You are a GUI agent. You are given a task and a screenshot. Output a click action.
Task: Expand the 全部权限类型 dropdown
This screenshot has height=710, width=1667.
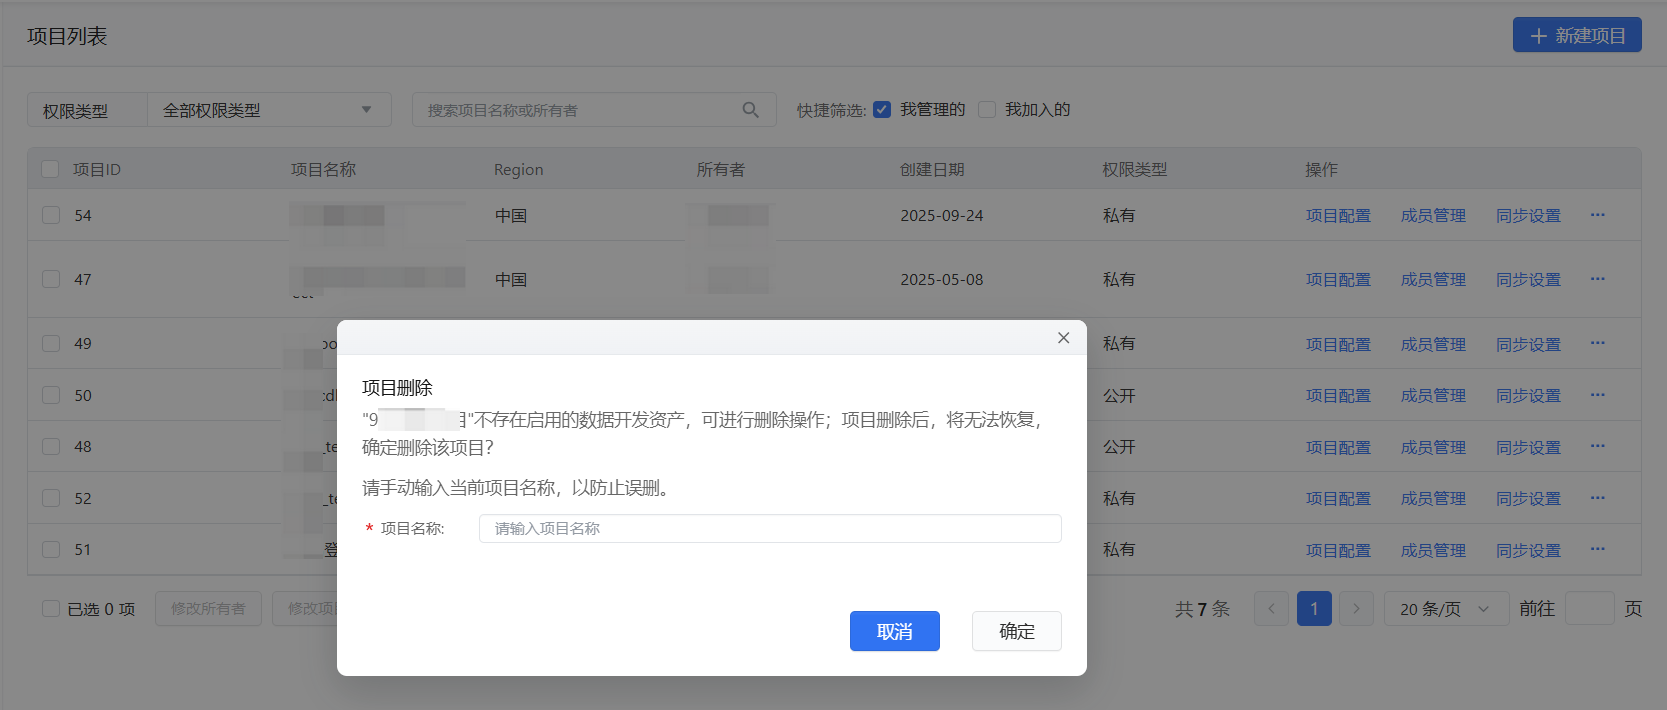(x=268, y=110)
